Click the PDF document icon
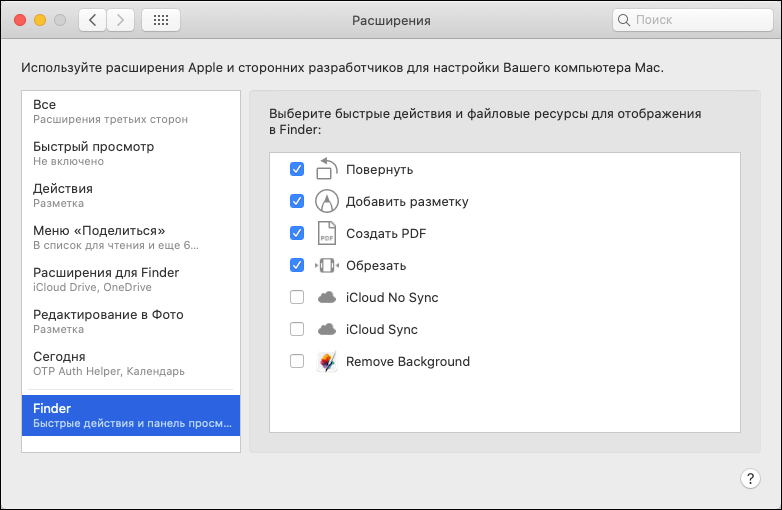Image resolution: width=782 pixels, height=510 pixels. tap(327, 233)
